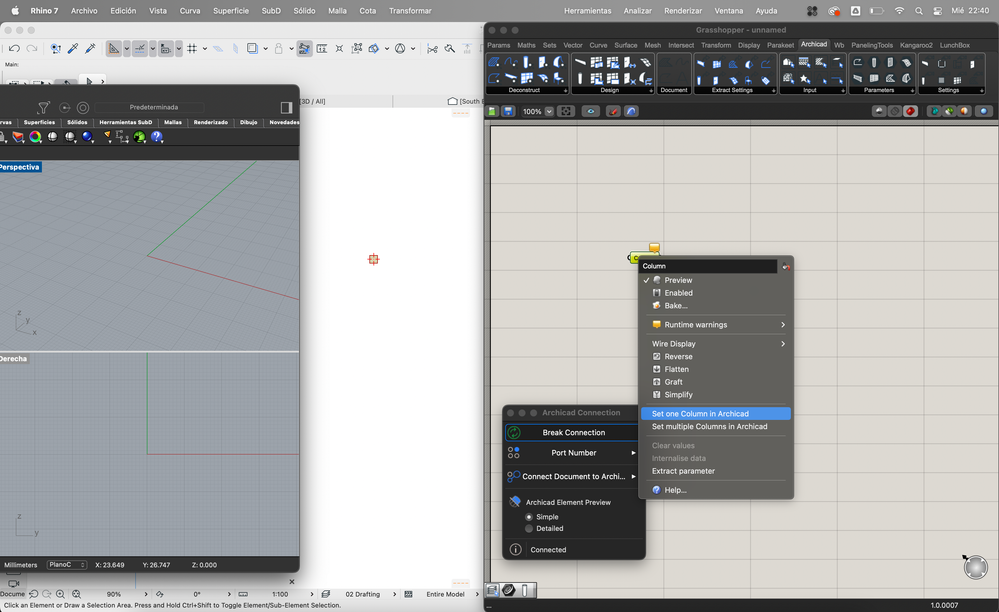Click the green refresh icon beside Break Connection
Image resolution: width=999 pixels, height=612 pixels.
(x=514, y=433)
